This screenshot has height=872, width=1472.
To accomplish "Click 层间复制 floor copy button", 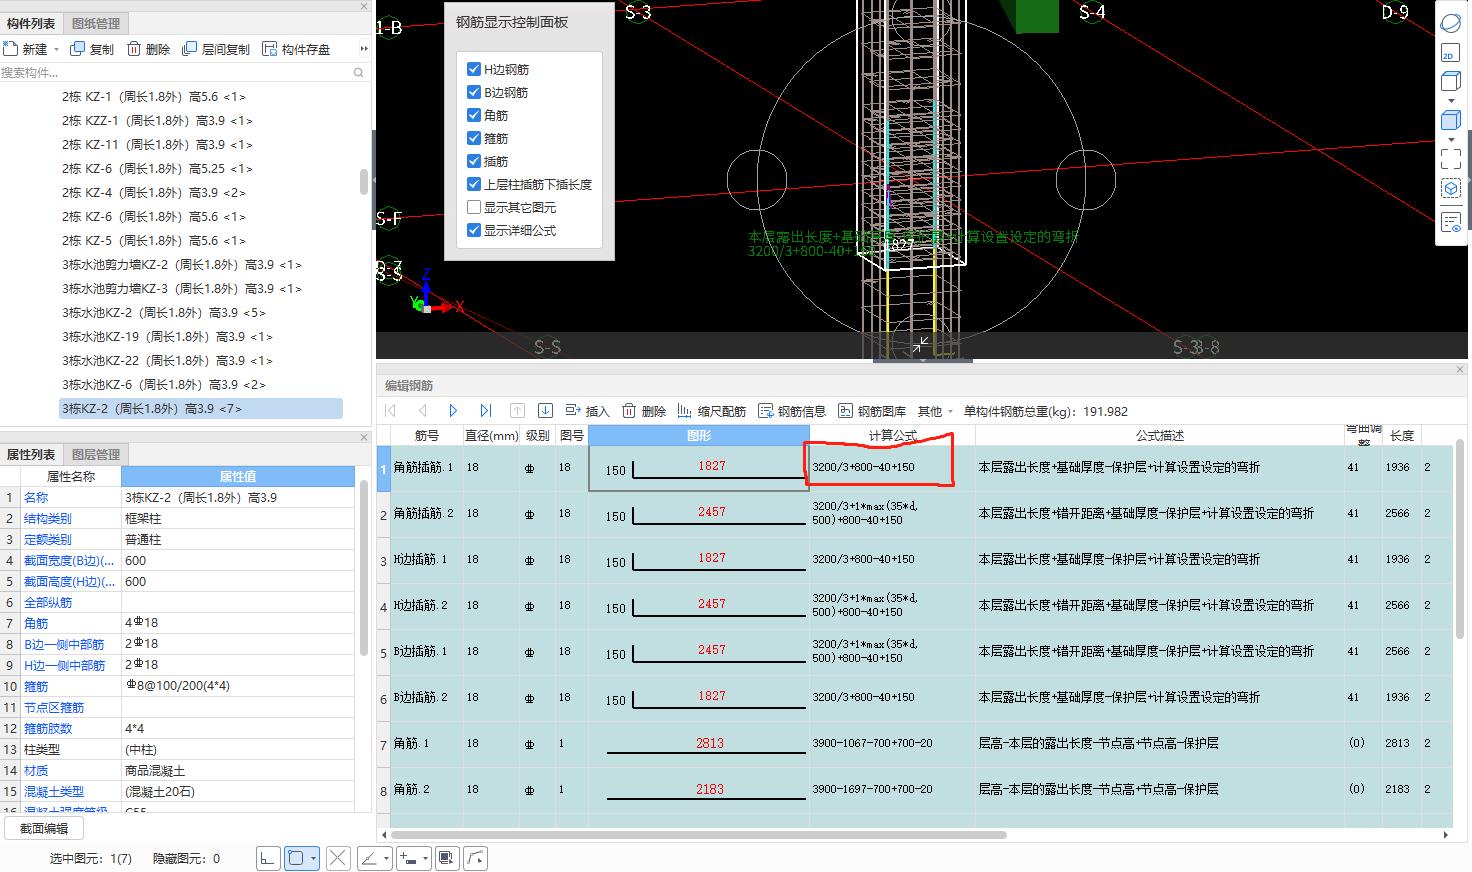I will [215, 49].
